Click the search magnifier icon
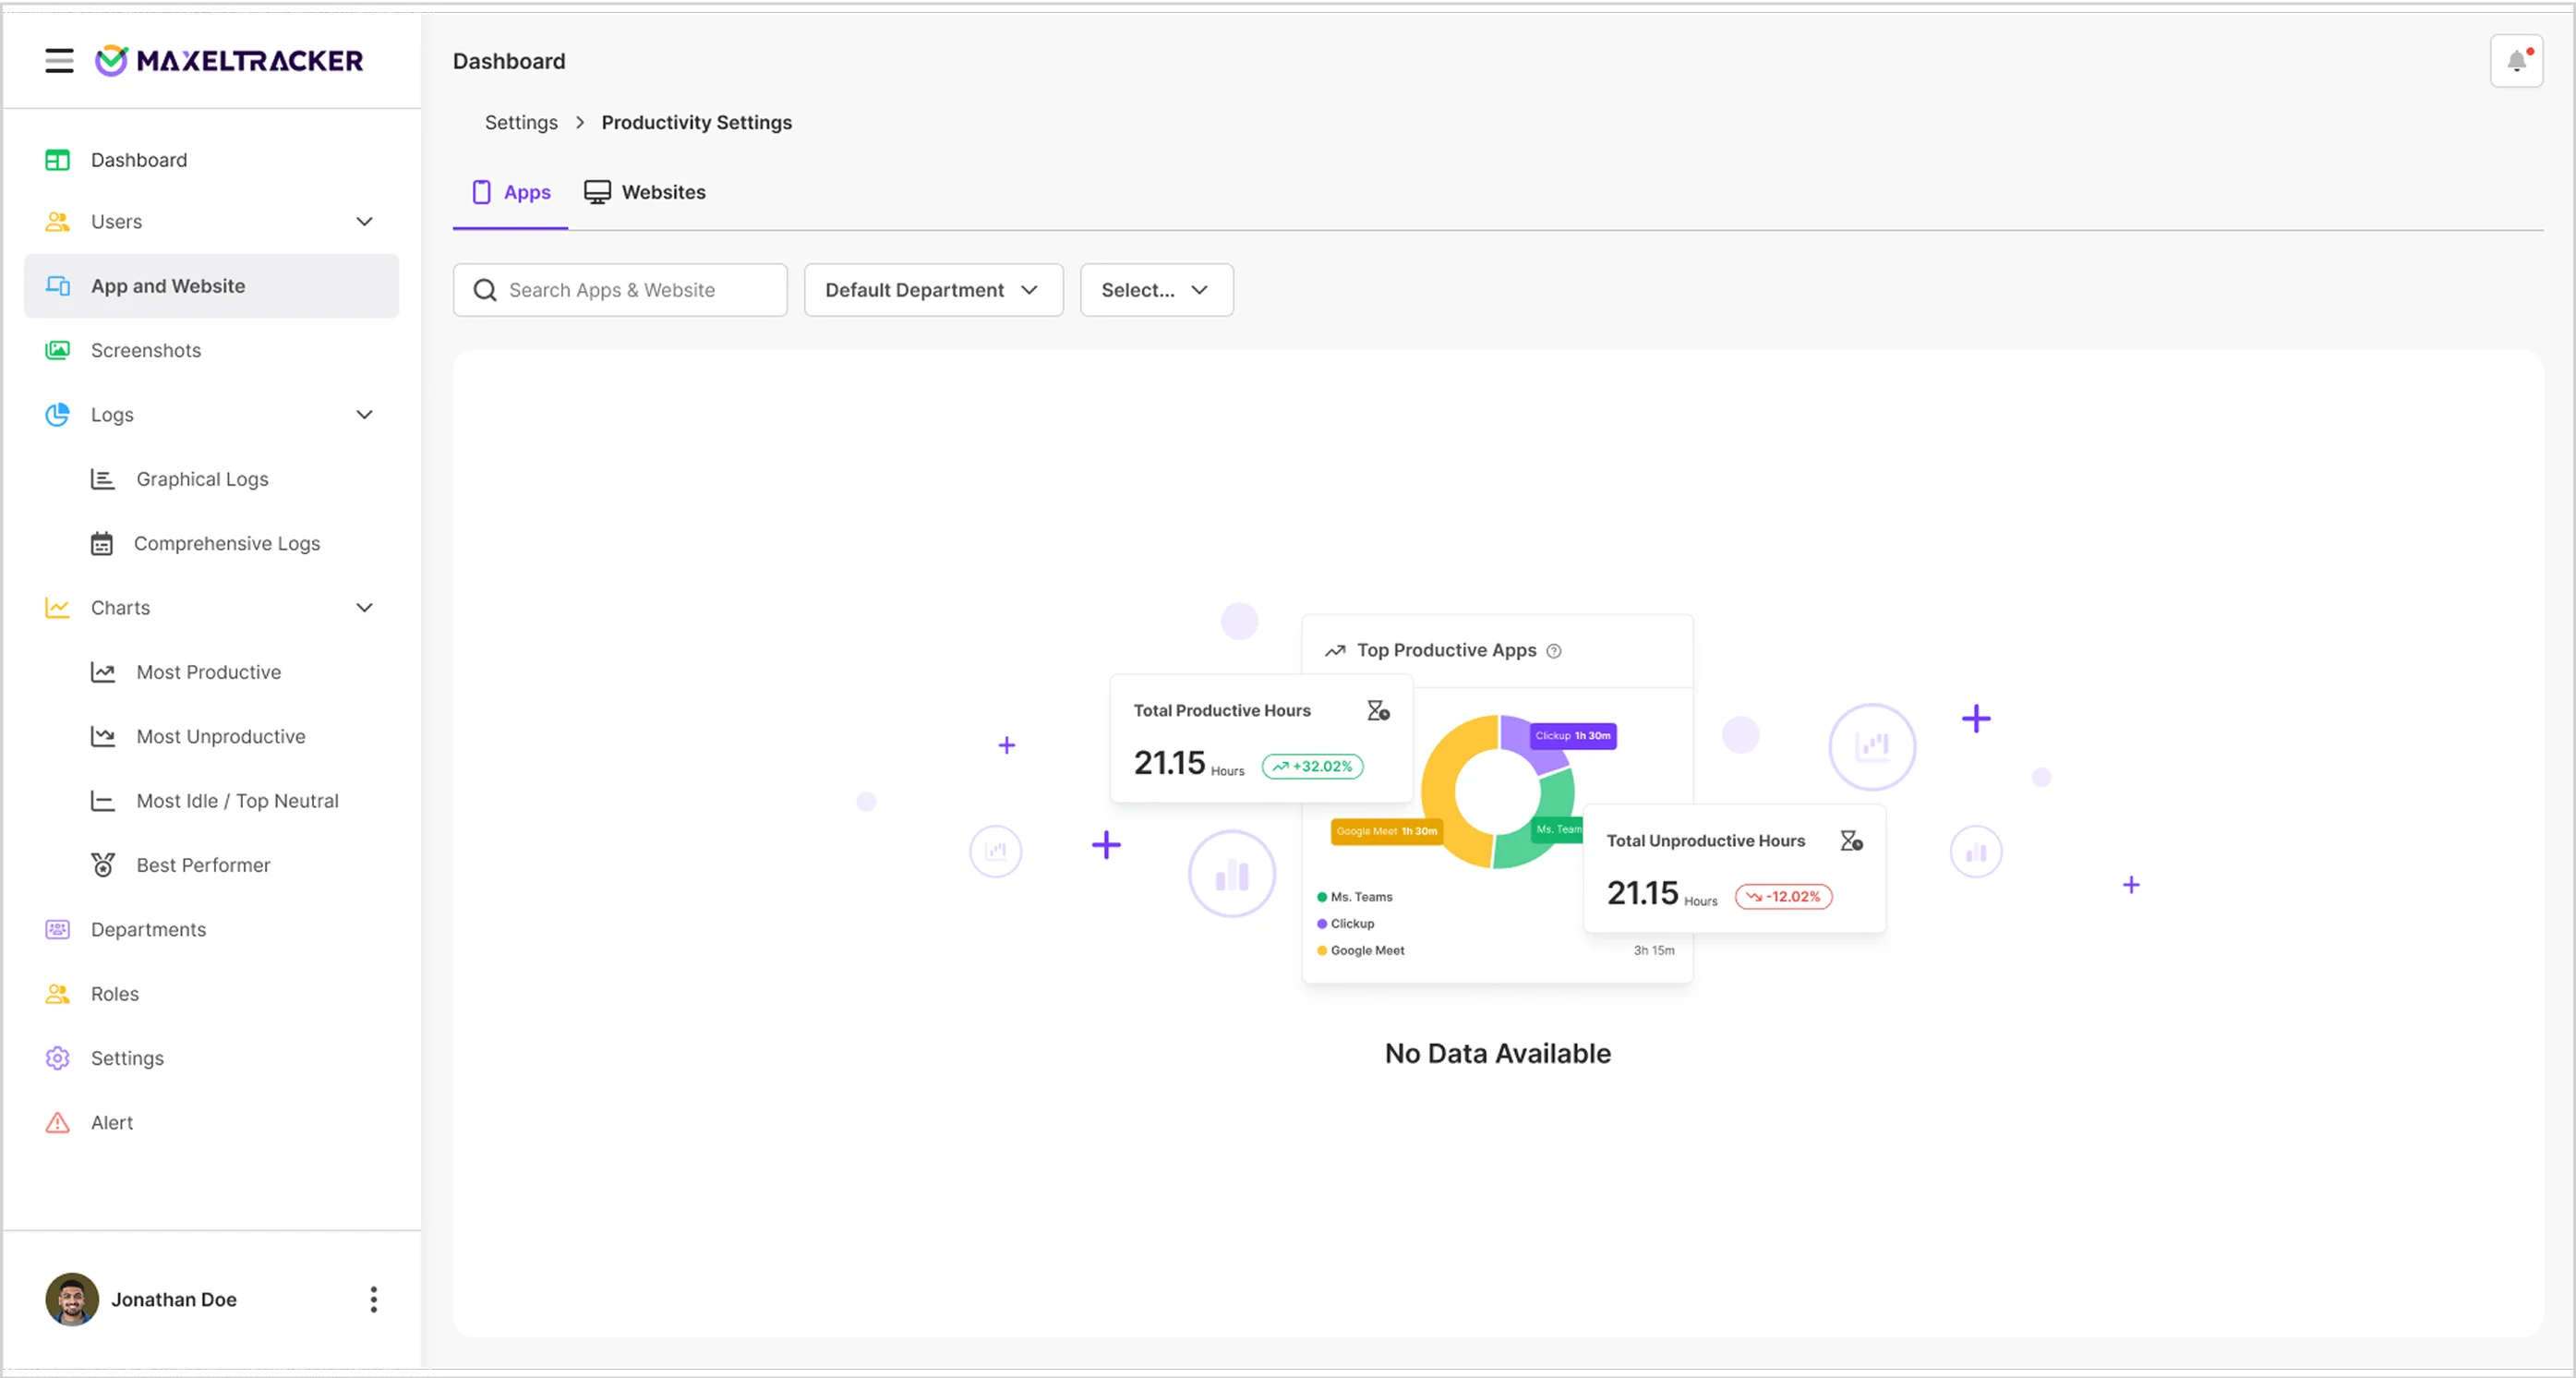This screenshot has width=2576, height=1378. coord(485,290)
